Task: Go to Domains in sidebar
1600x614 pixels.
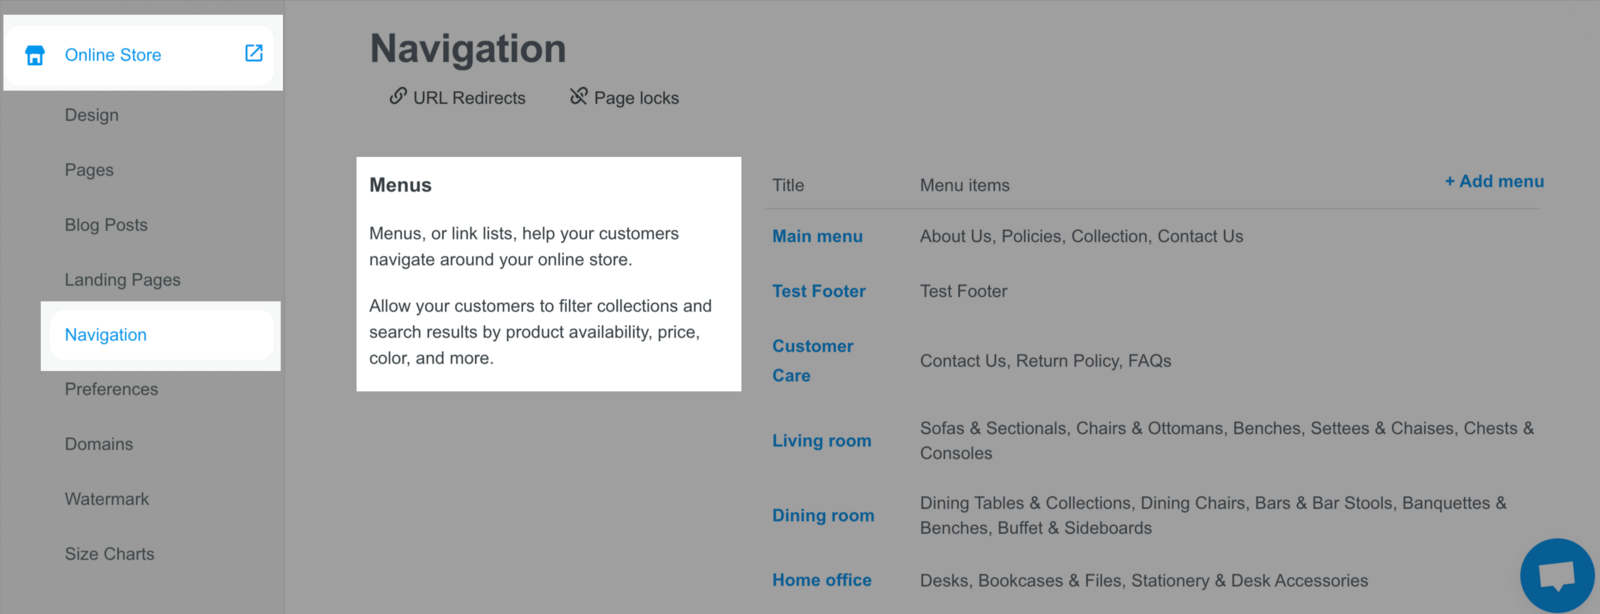Action: (99, 444)
